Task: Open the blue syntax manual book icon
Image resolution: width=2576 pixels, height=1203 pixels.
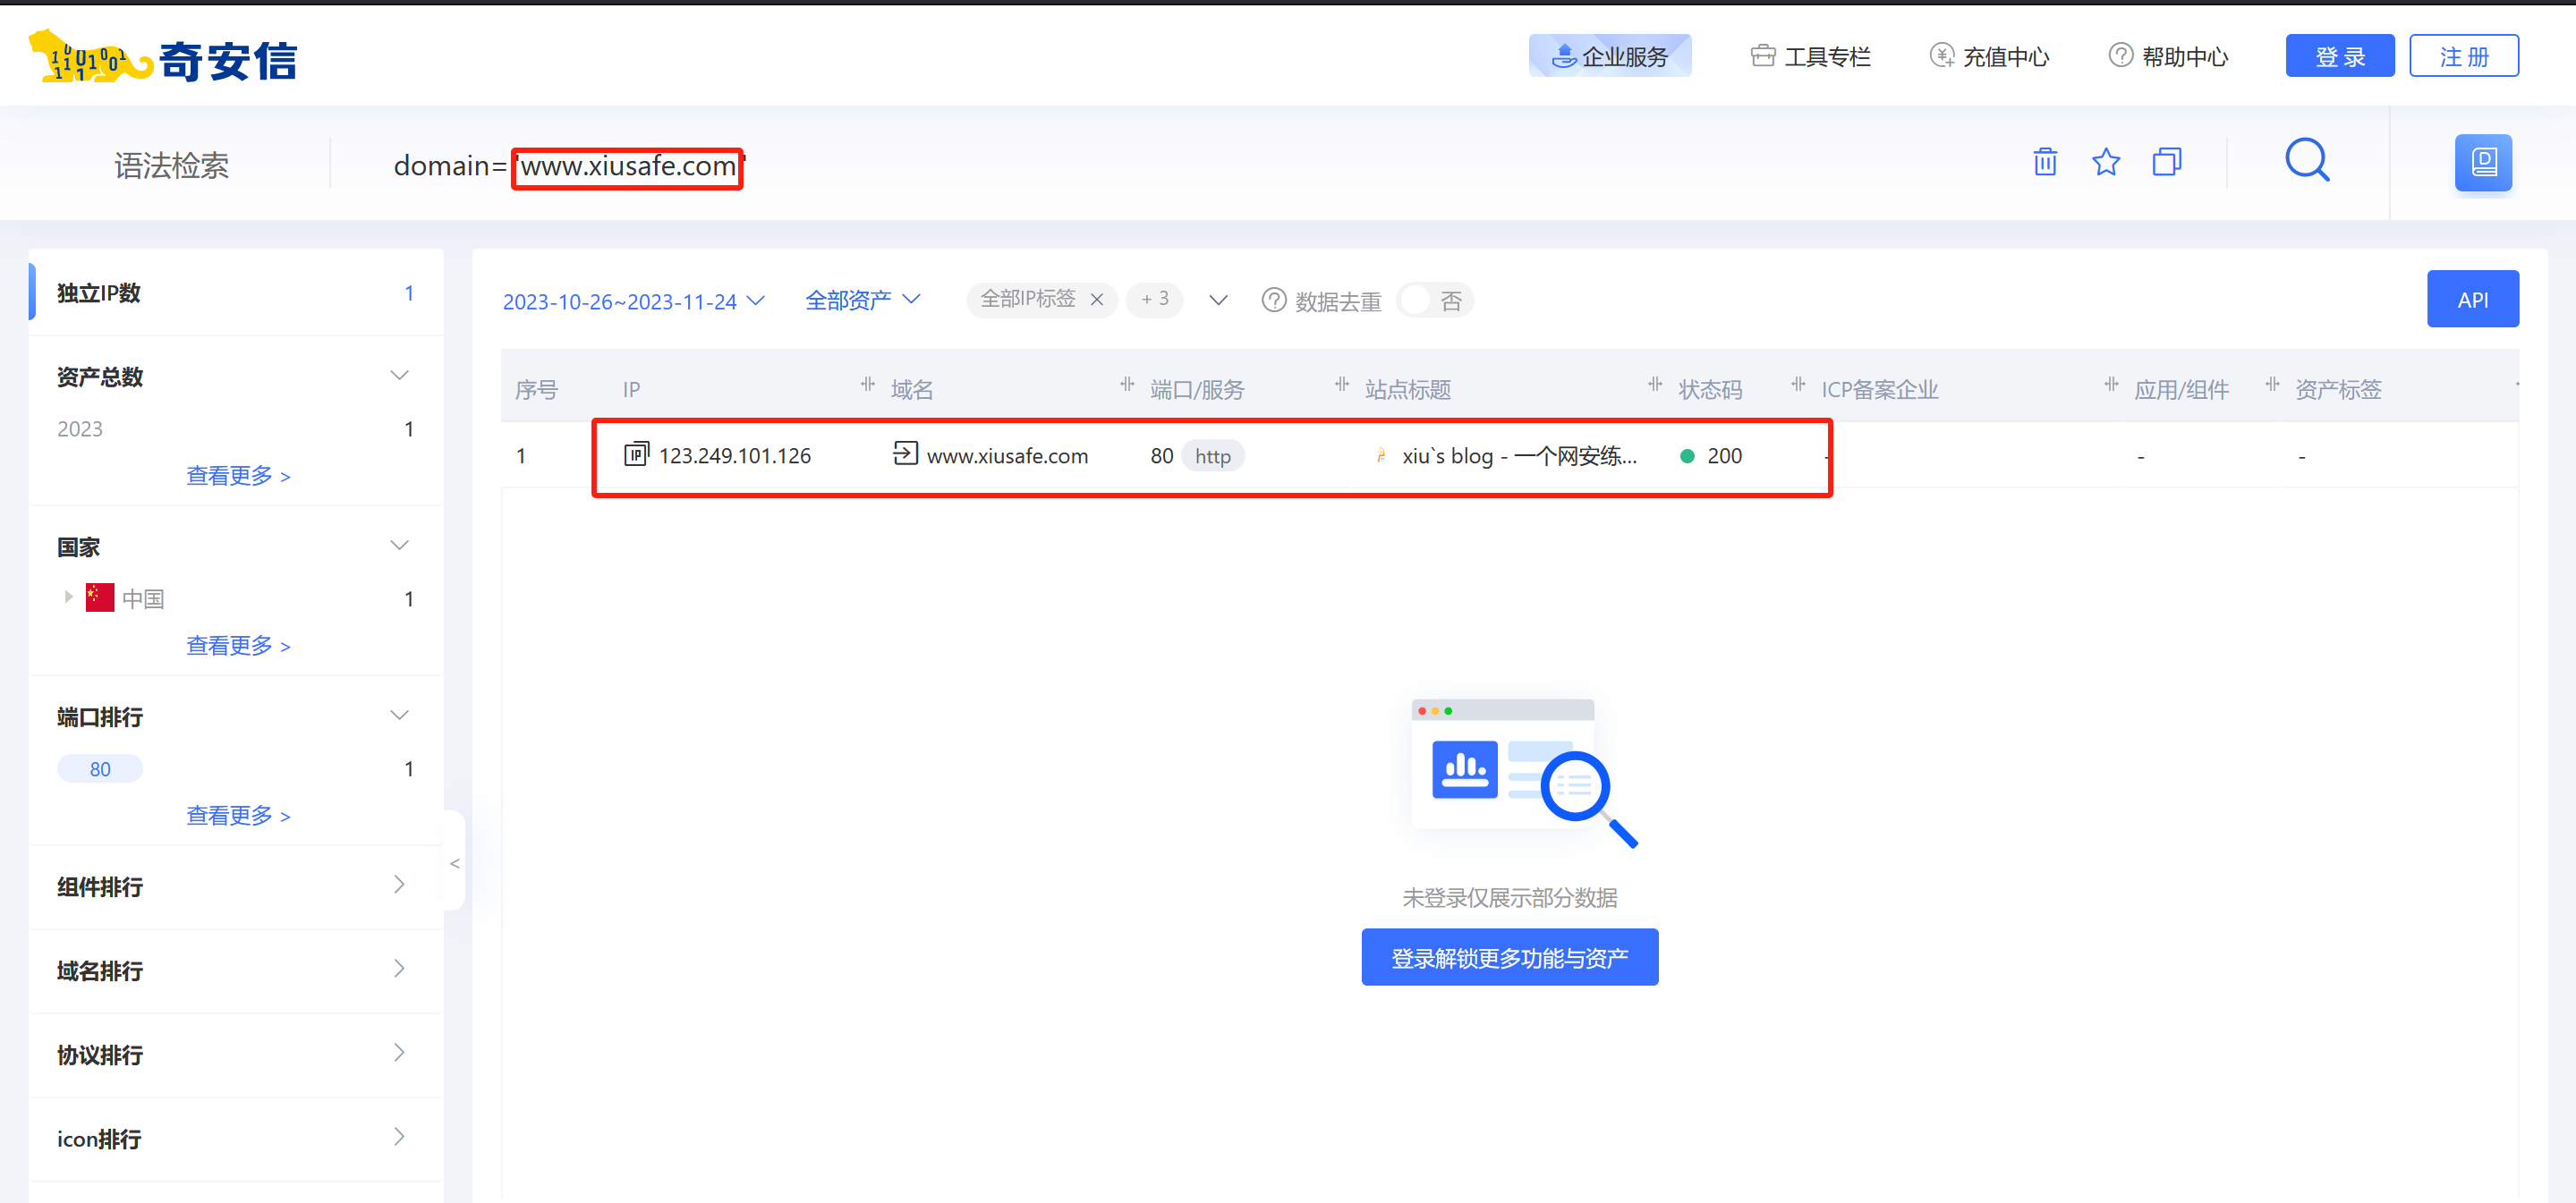Action: (2482, 162)
